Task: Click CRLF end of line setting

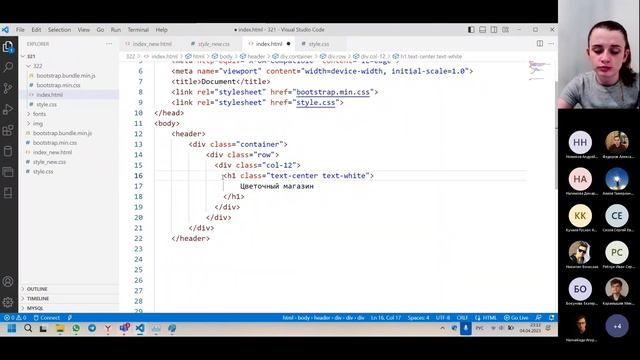Action: click(x=462, y=318)
